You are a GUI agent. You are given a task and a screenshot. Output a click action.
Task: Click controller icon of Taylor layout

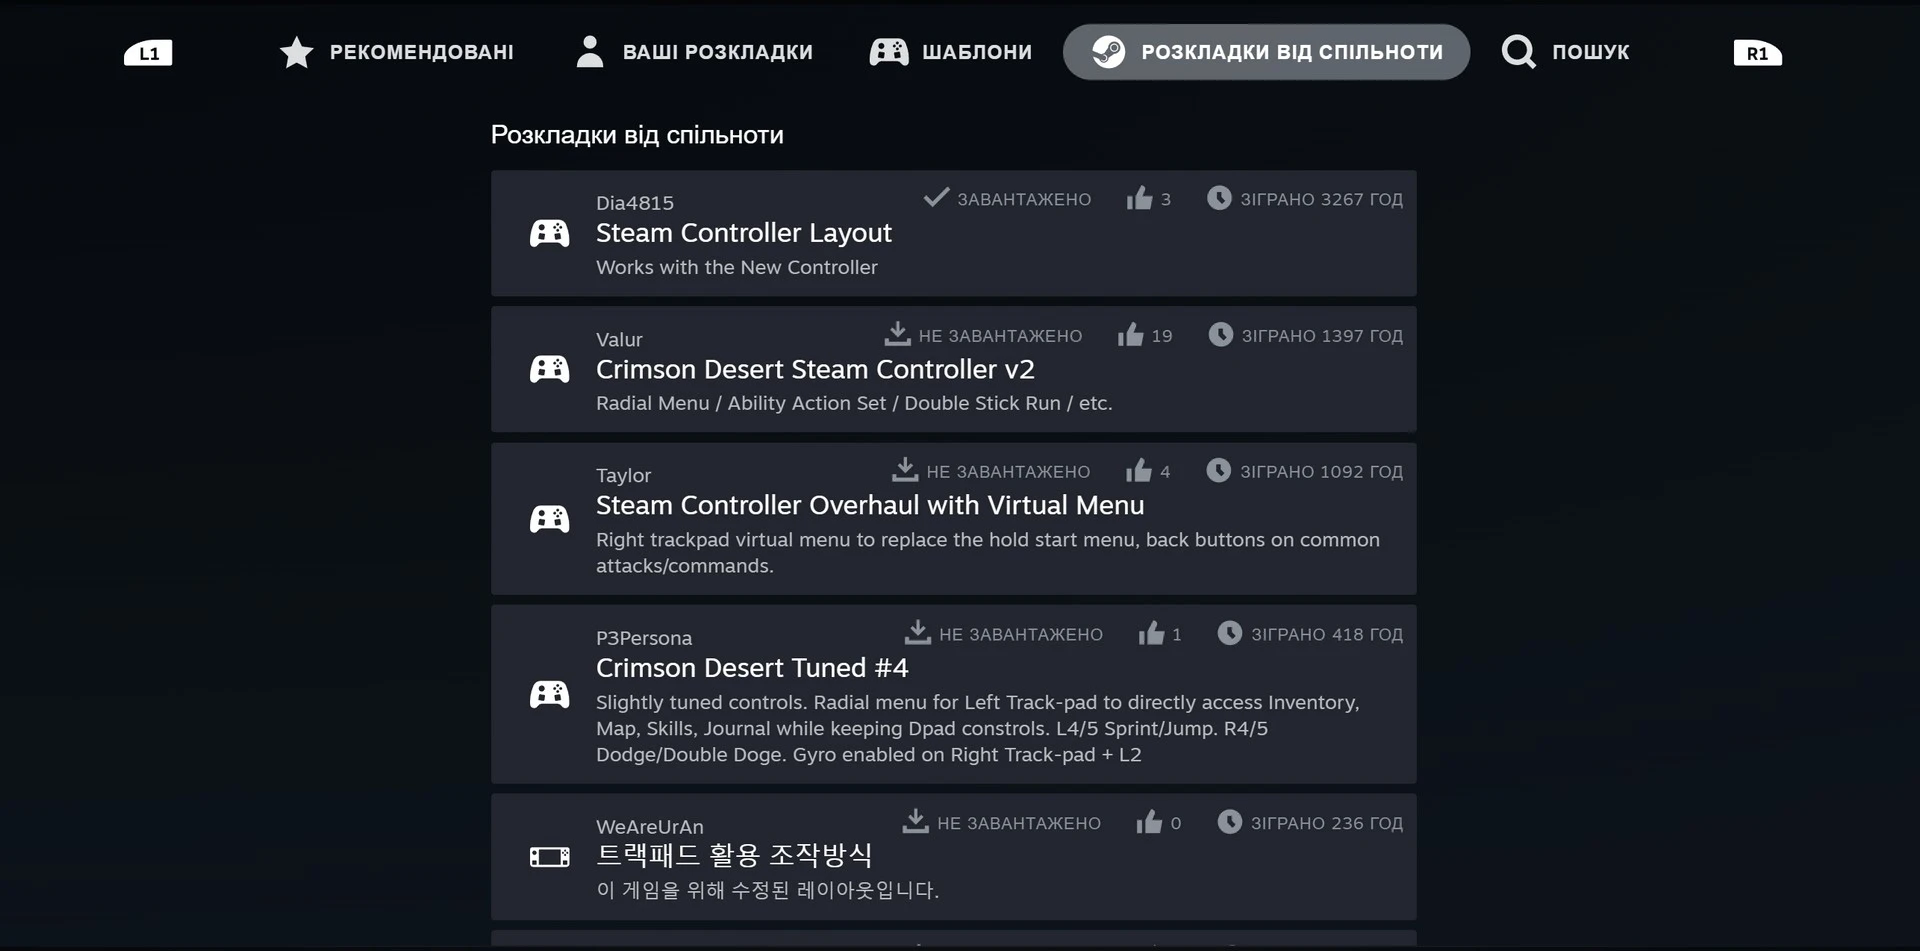549,519
